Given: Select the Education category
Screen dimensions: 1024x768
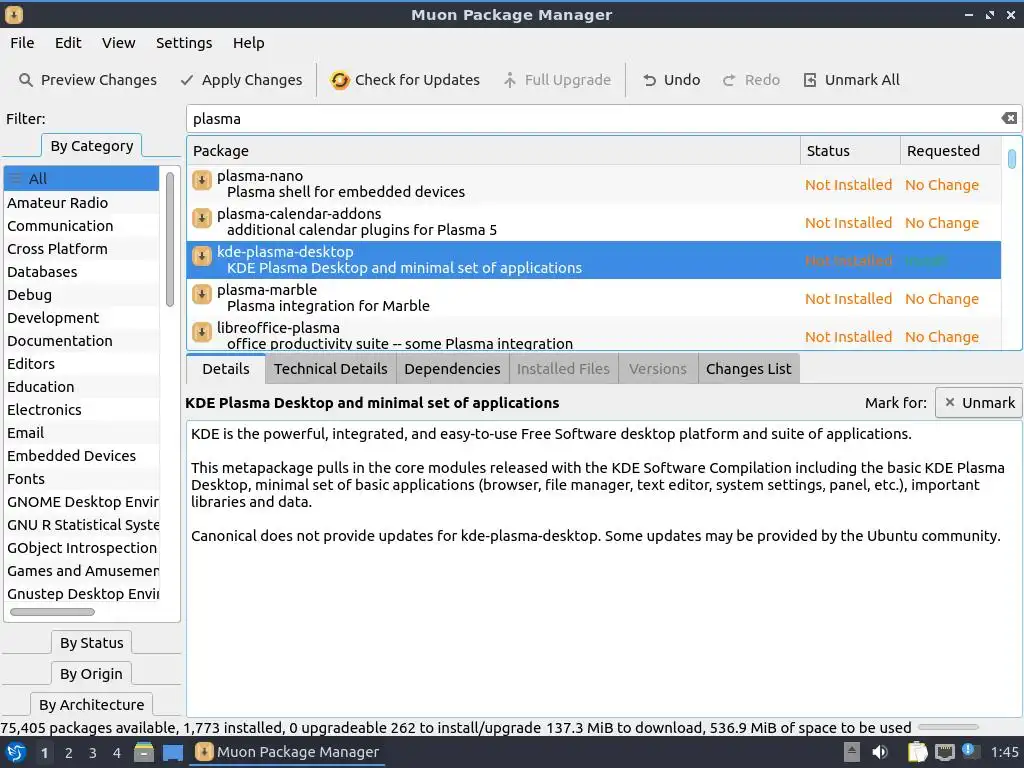Looking at the screenshot, I should (x=82, y=387).
